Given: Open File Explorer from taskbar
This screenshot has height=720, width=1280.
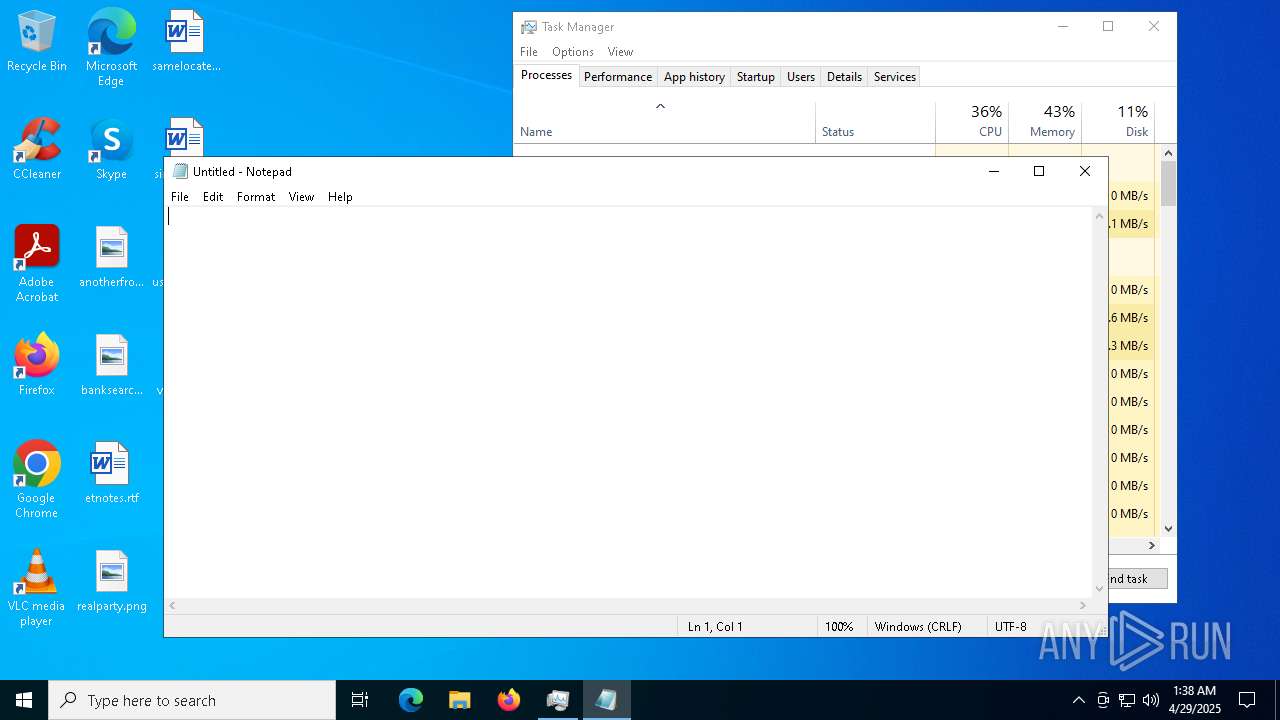Looking at the screenshot, I should (460, 700).
